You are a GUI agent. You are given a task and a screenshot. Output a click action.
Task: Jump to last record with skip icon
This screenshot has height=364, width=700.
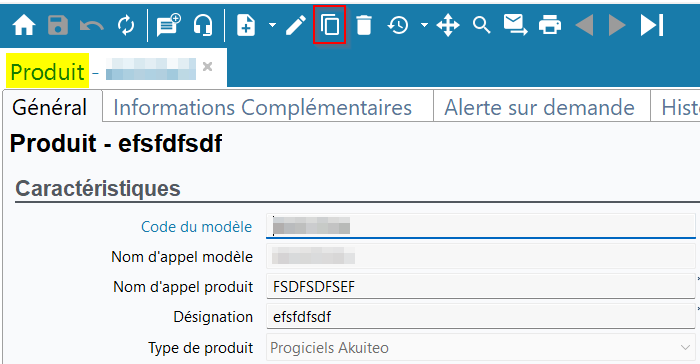pyautogui.click(x=652, y=25)
